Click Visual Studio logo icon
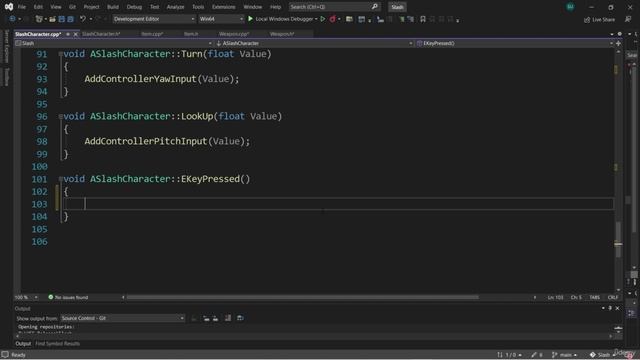The image size is (640, 360). point(9,7)
